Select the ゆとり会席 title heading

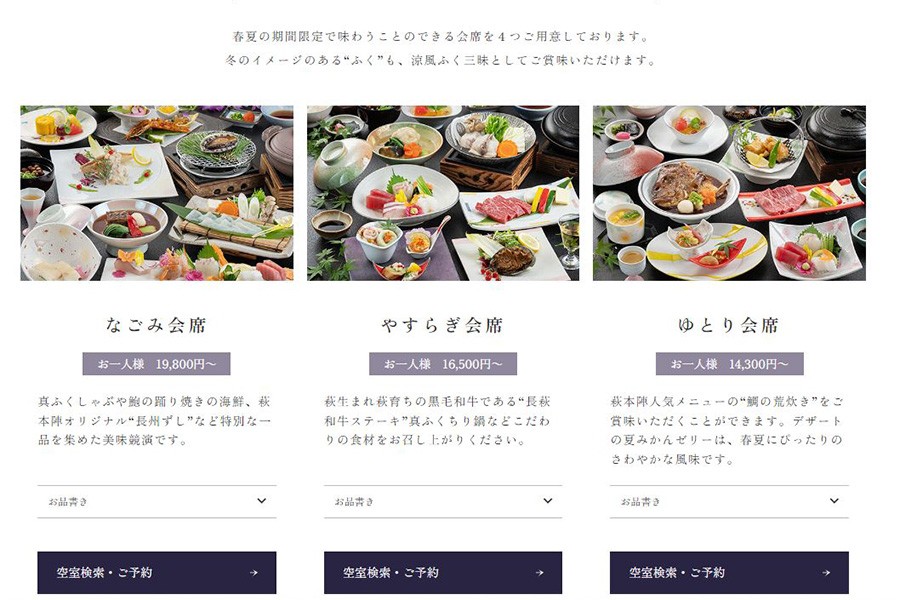click(729, 325)
